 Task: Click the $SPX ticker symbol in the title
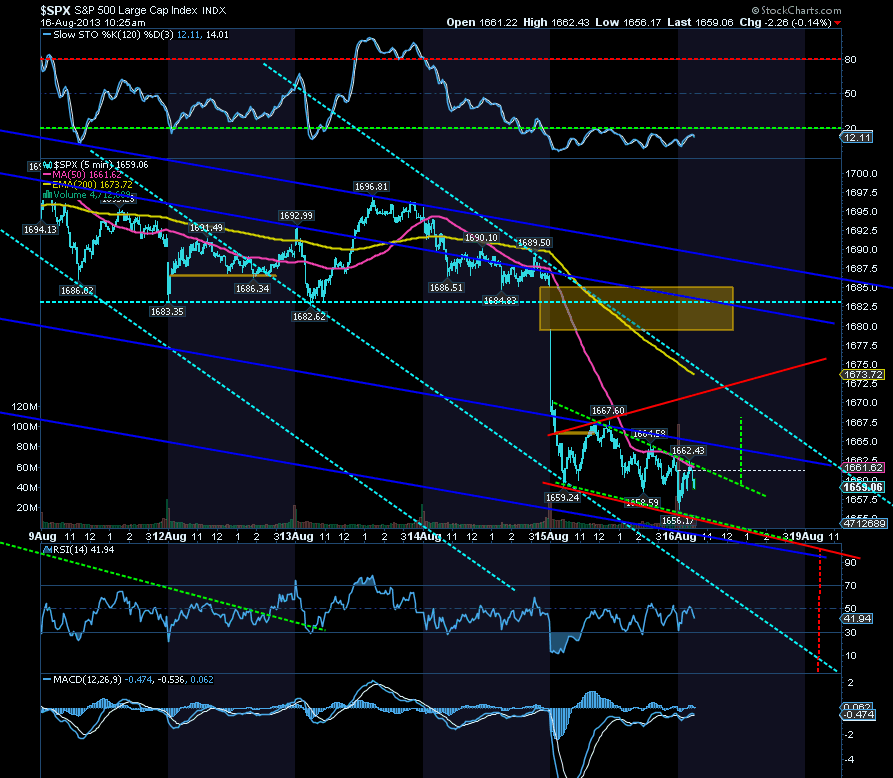point(56,10)
